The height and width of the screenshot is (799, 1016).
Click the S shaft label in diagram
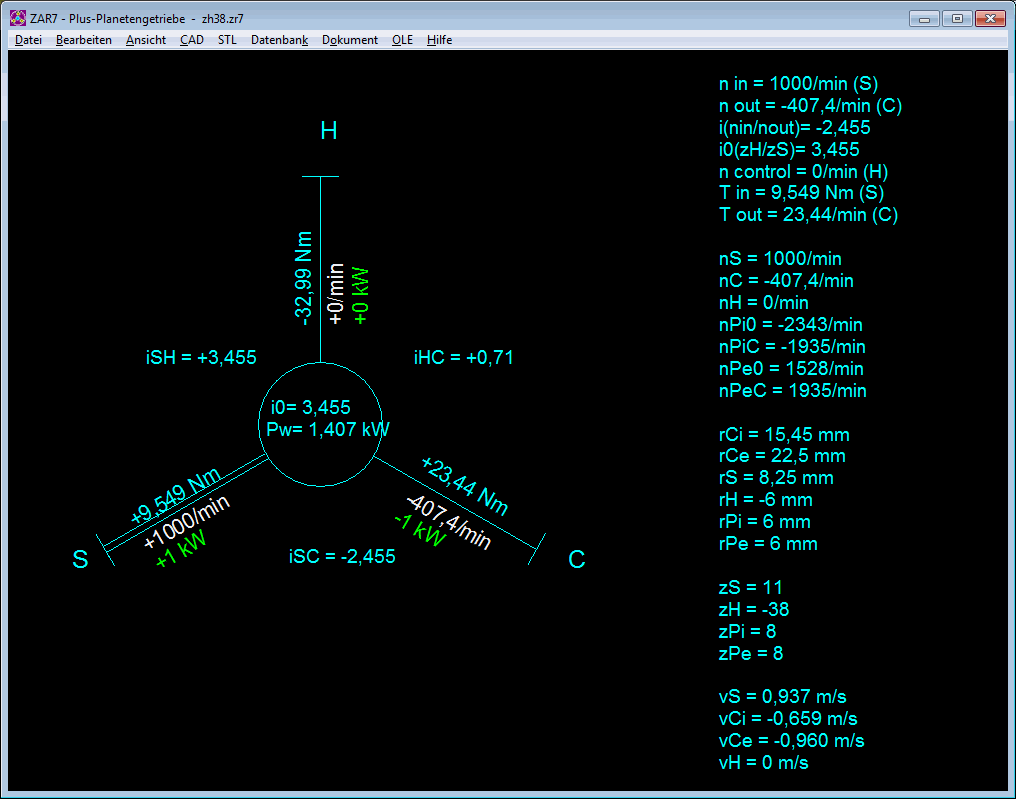pos(80,559)
